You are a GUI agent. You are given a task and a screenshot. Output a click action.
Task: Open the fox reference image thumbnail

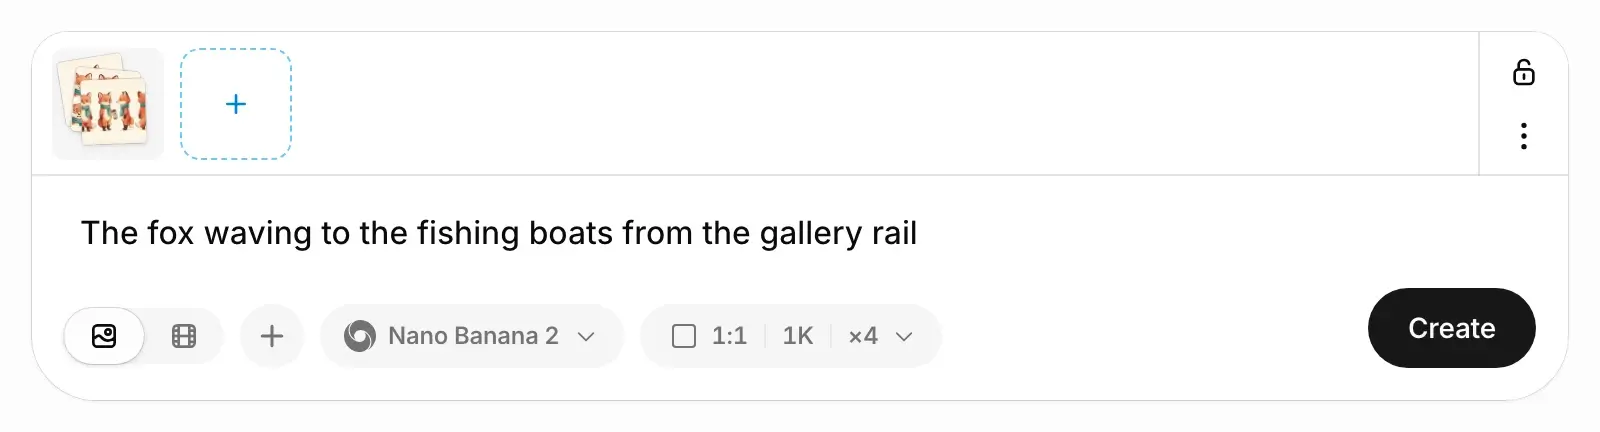point(108,104)
